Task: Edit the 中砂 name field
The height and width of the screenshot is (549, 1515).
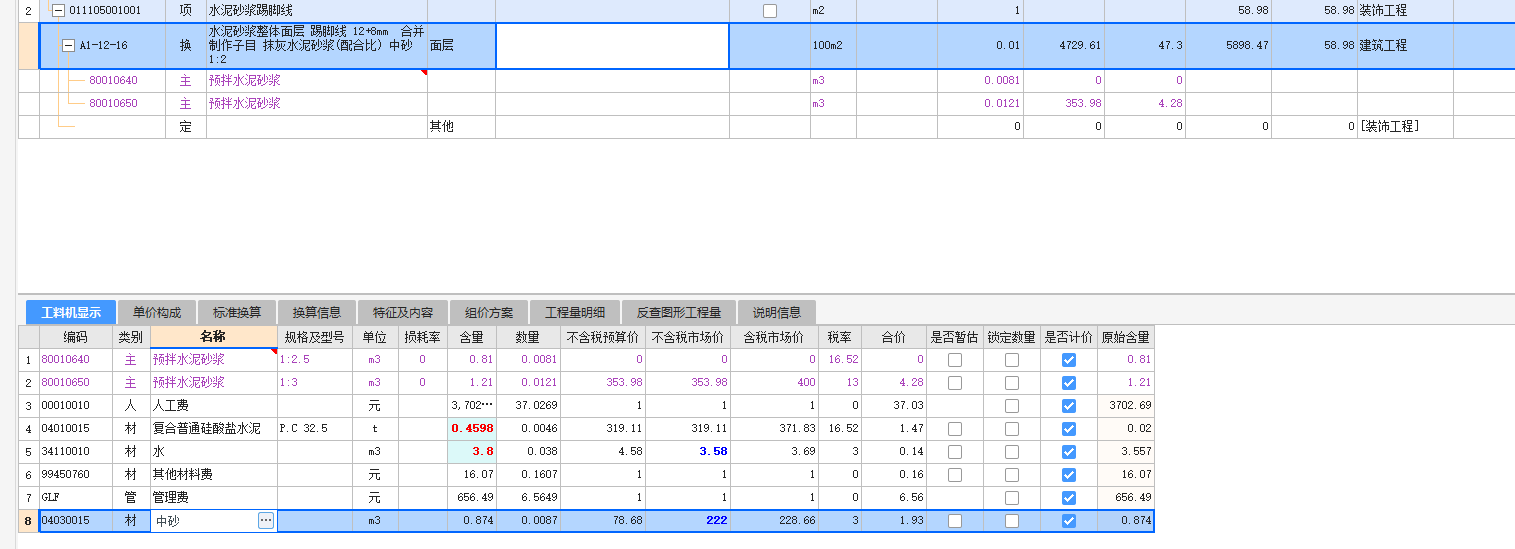Action: point(204,521)
